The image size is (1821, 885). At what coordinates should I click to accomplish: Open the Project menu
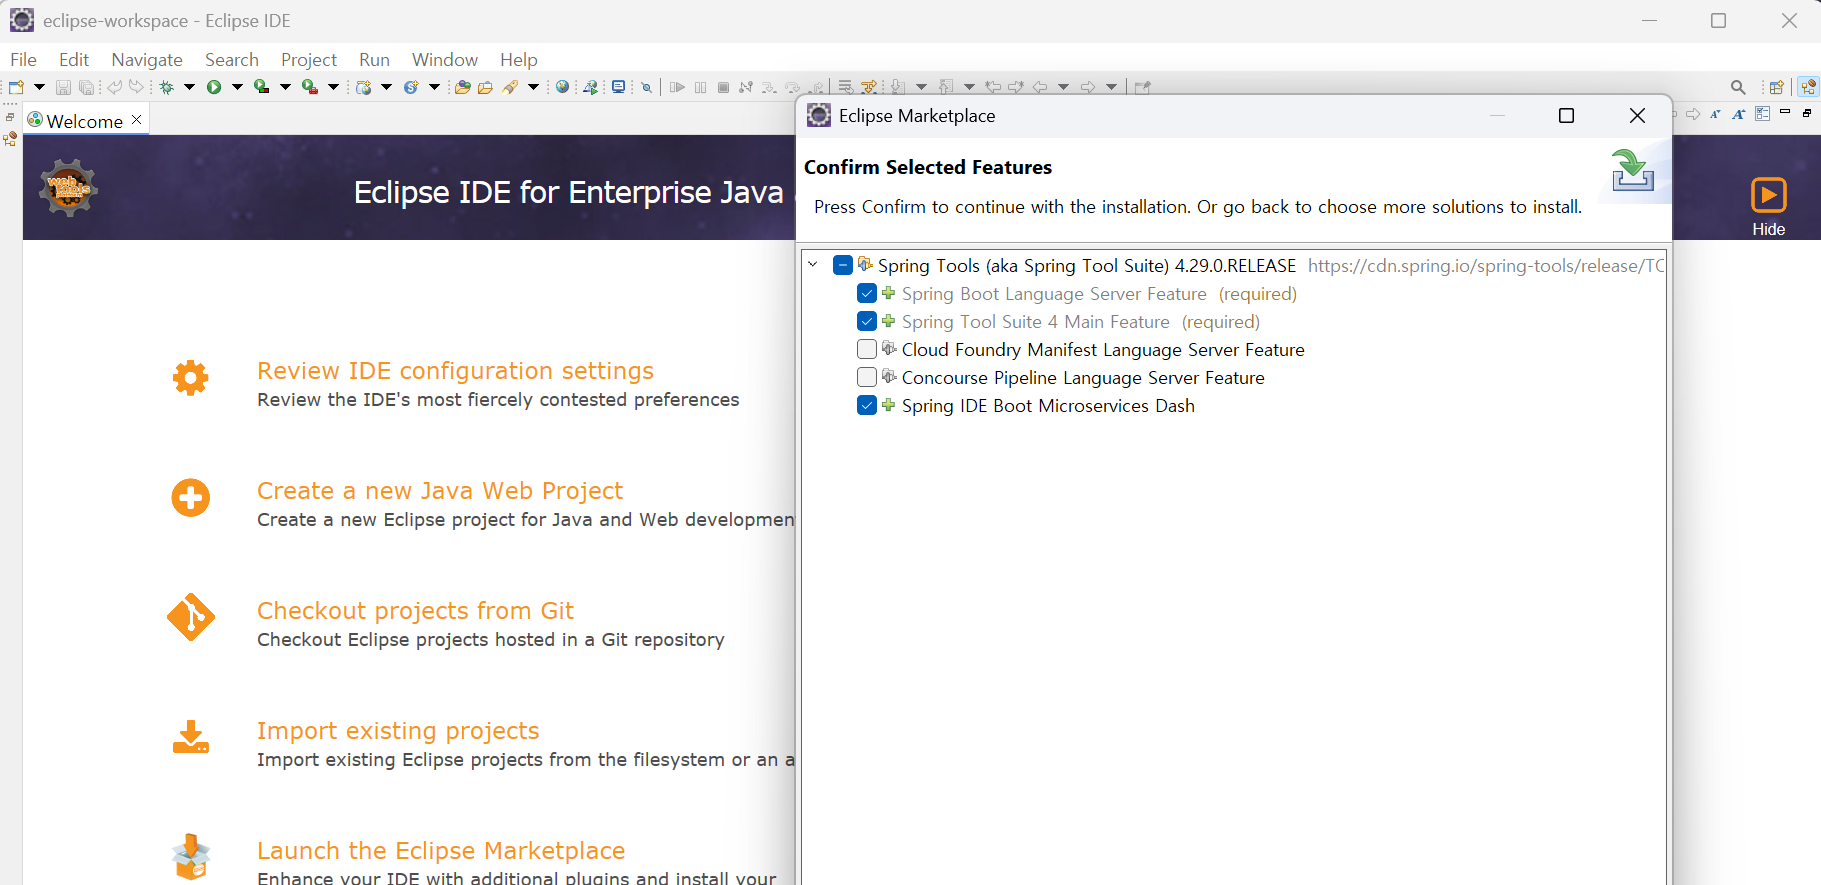point(309,60)
